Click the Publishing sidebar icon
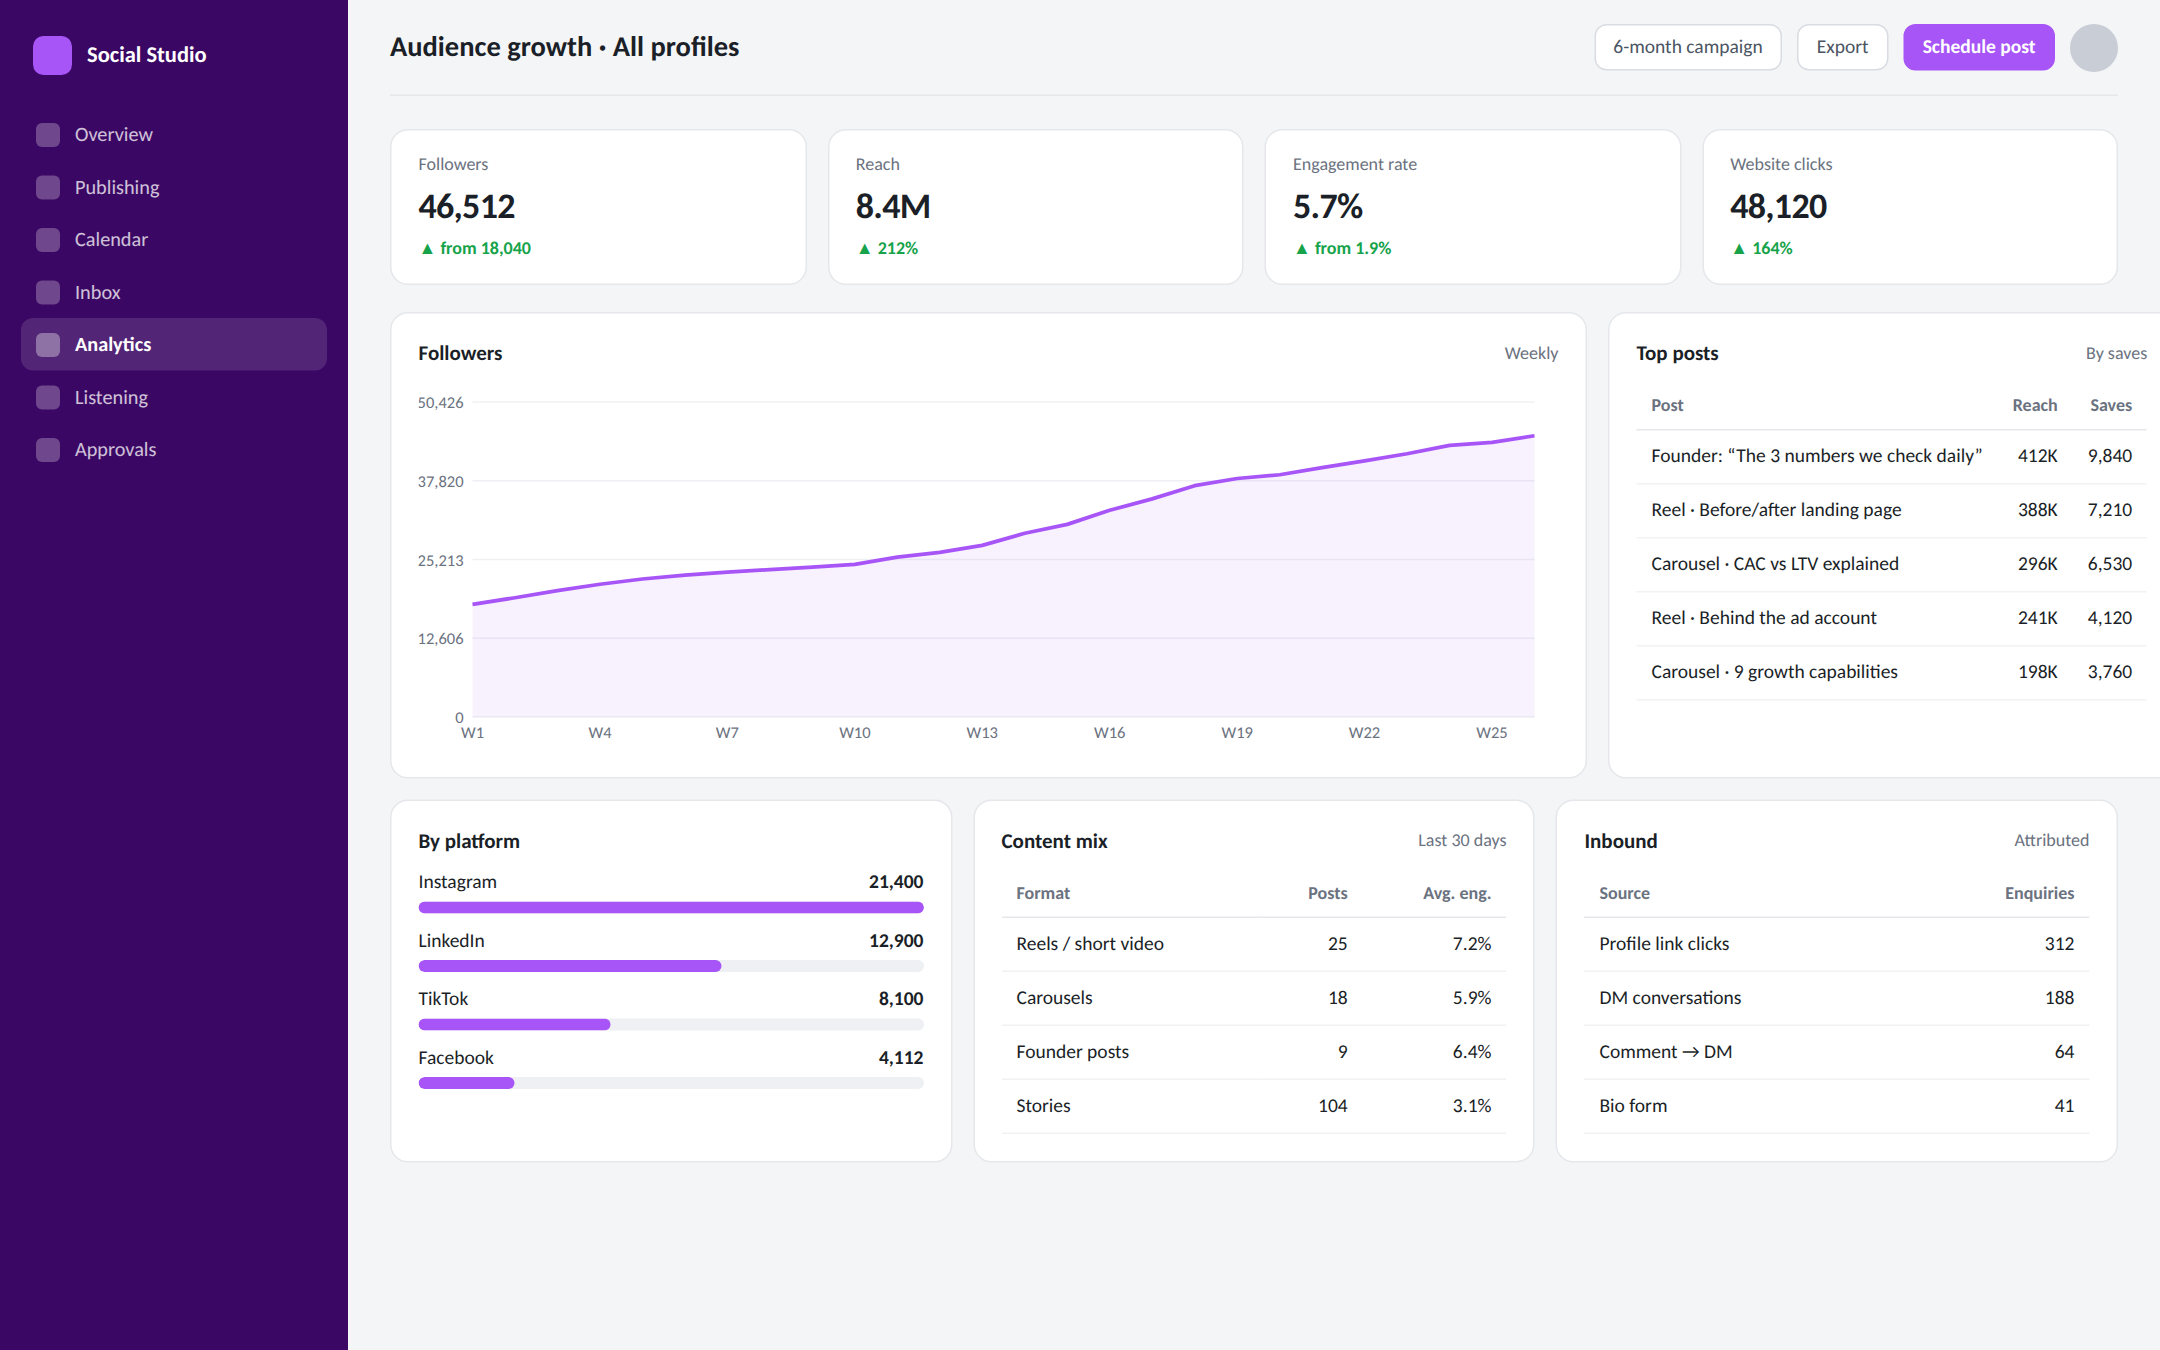The image size is (2160, 1350). click(x=48, y=187)
